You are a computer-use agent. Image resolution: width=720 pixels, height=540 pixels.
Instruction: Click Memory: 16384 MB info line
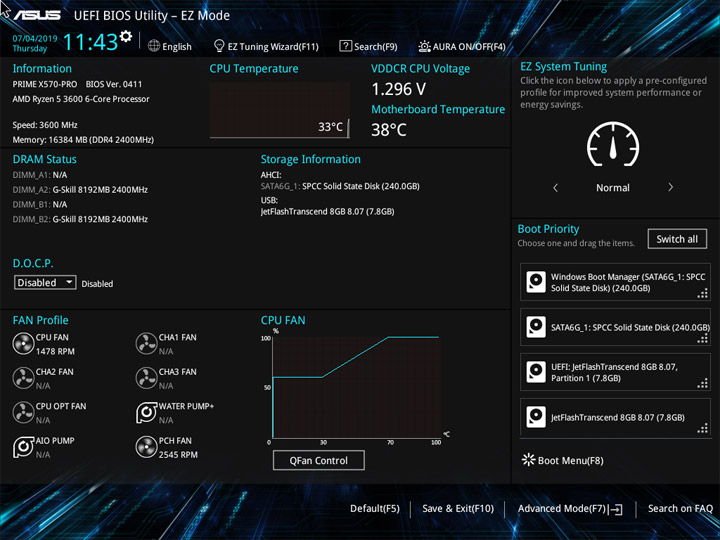(83, 140)
